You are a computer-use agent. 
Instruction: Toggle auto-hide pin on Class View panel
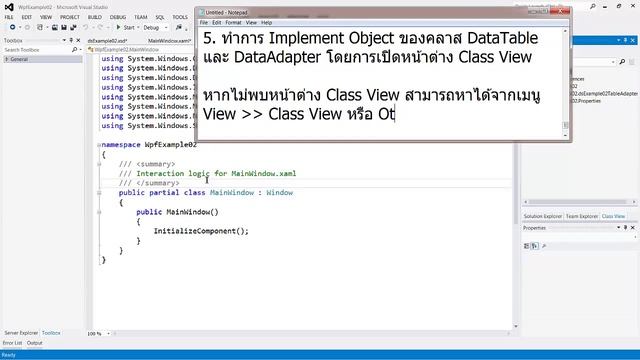(x=625, y=40)
